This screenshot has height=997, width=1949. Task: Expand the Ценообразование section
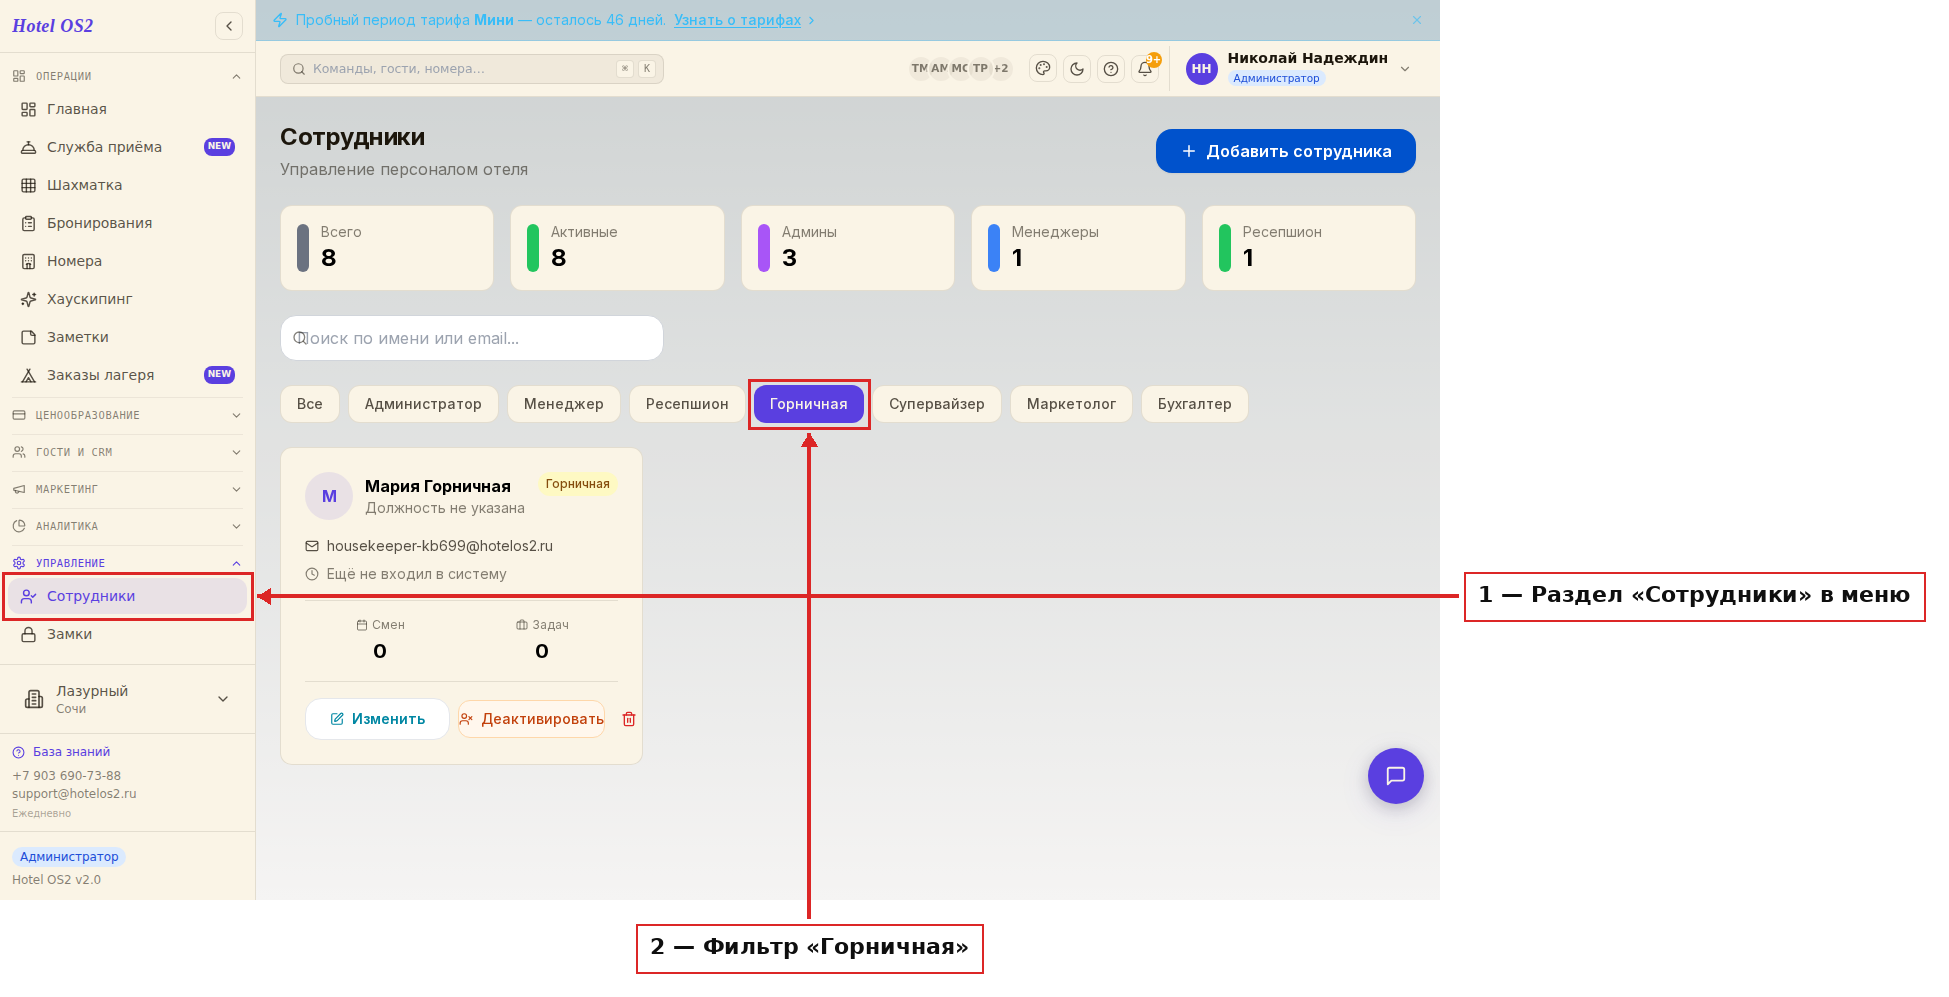click(x=127, y=415)
